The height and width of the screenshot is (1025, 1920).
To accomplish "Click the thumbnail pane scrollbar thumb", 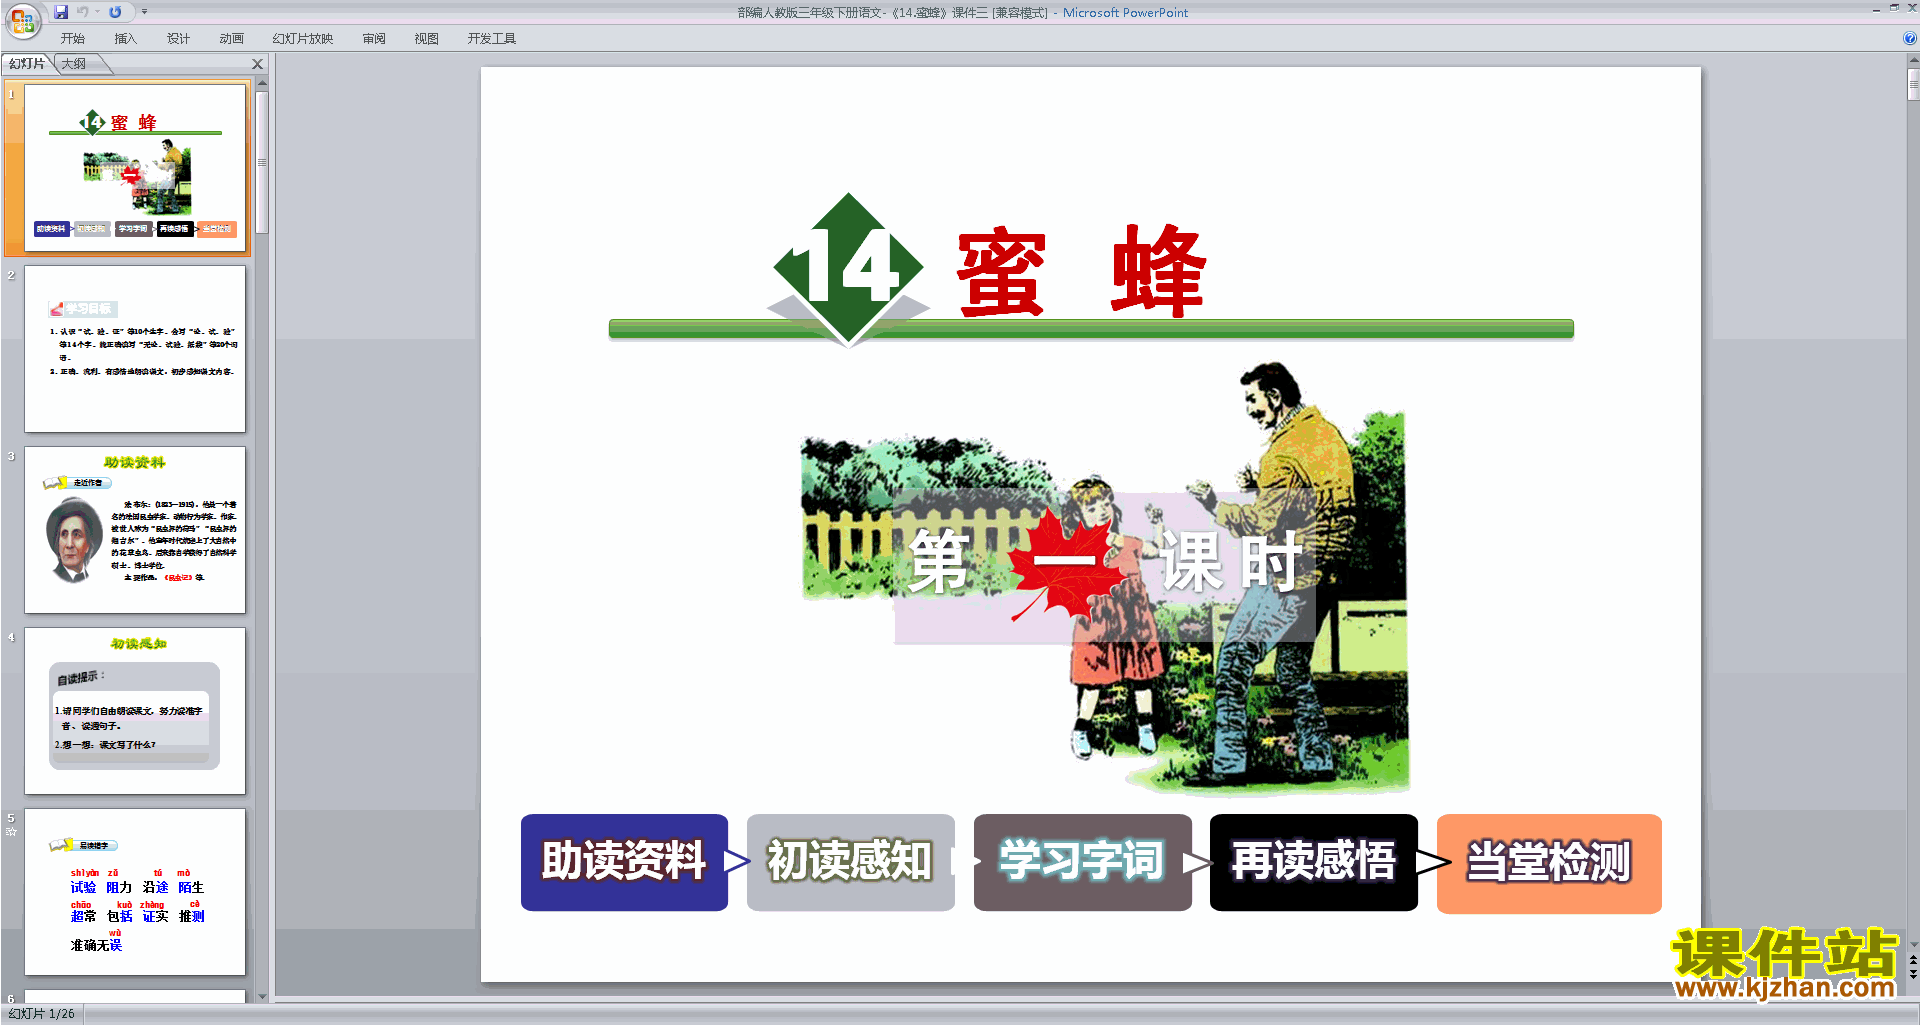I will pos(262,162).
